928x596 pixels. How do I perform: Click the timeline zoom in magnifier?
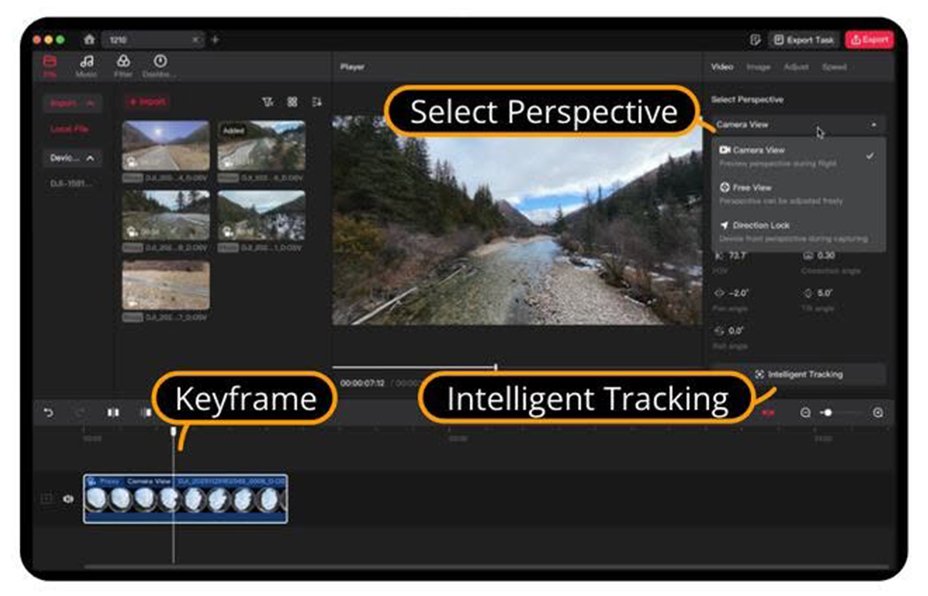click(x=878, y=413)
